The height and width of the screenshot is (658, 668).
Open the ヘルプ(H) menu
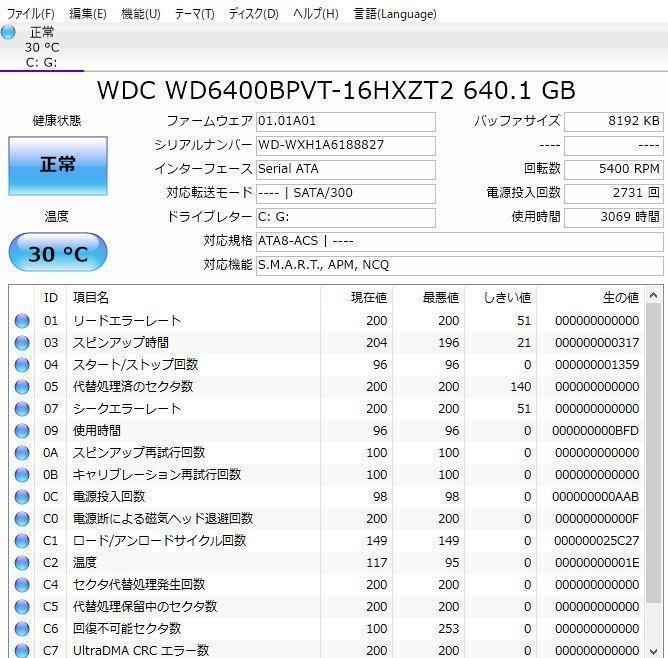(x=316, y=14)
